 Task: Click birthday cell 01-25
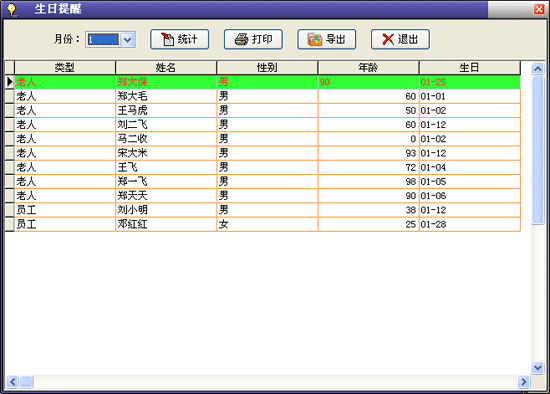point(470,82)
